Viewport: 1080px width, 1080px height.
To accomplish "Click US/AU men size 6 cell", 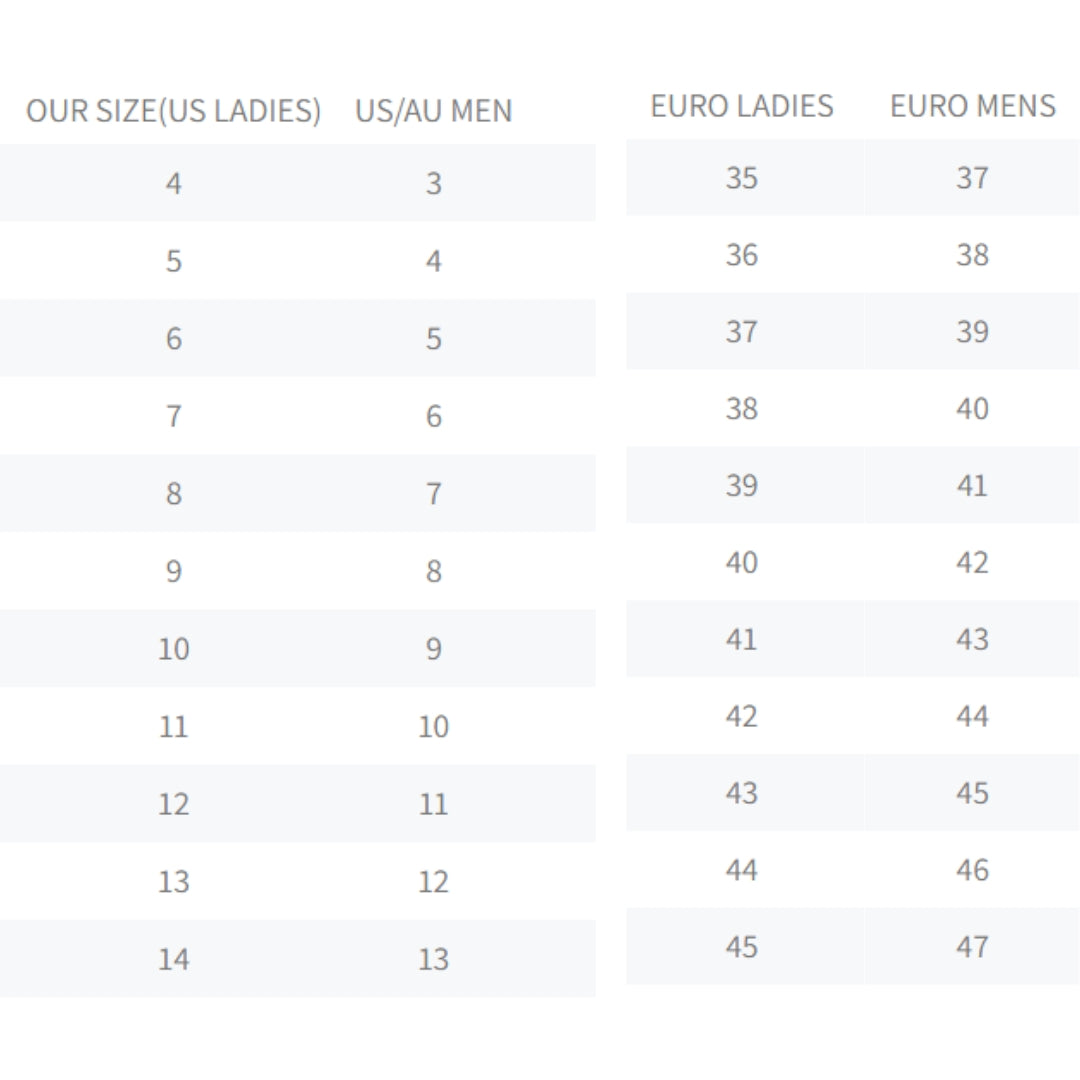I will (433, 416).
